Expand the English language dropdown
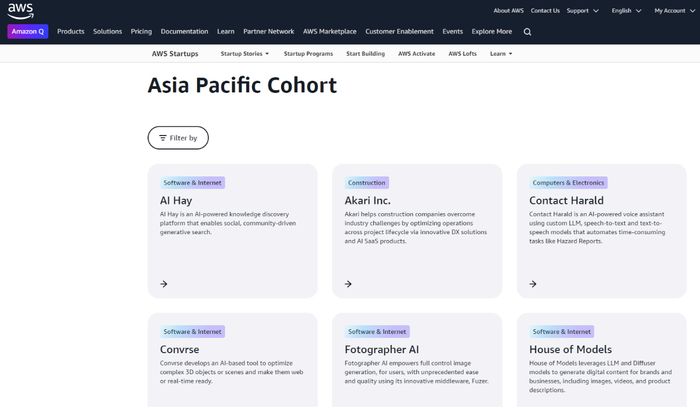 [x=626, y=11]
